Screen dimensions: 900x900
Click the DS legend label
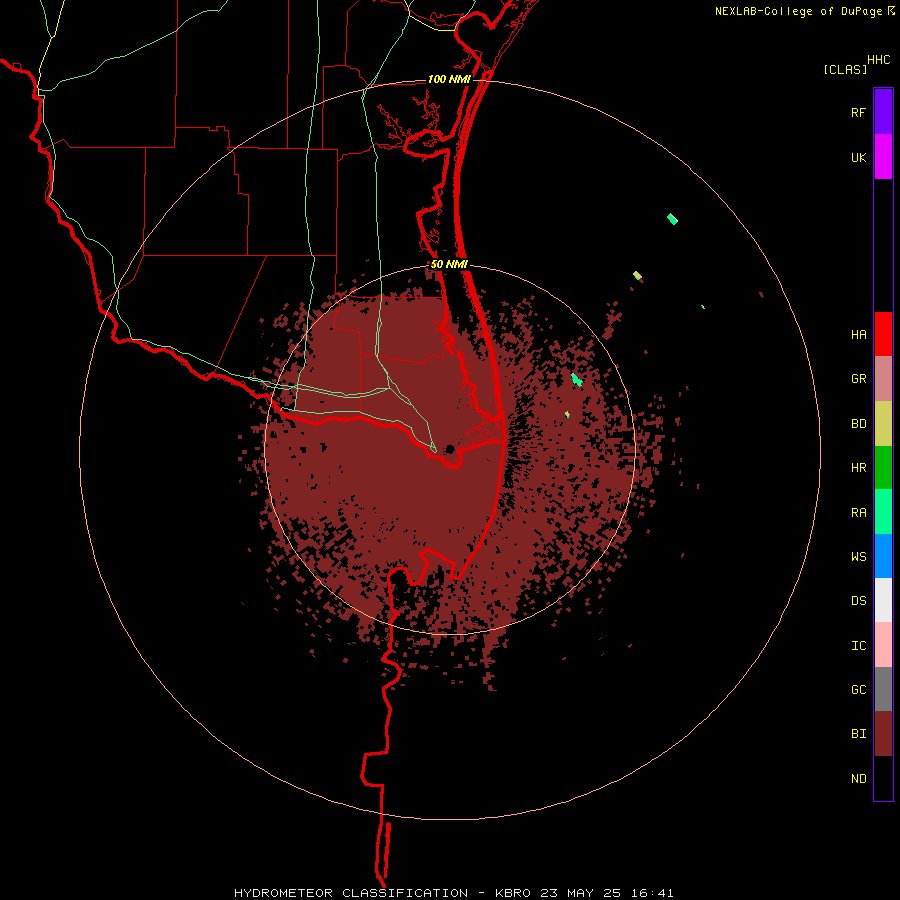click(858, 601)
